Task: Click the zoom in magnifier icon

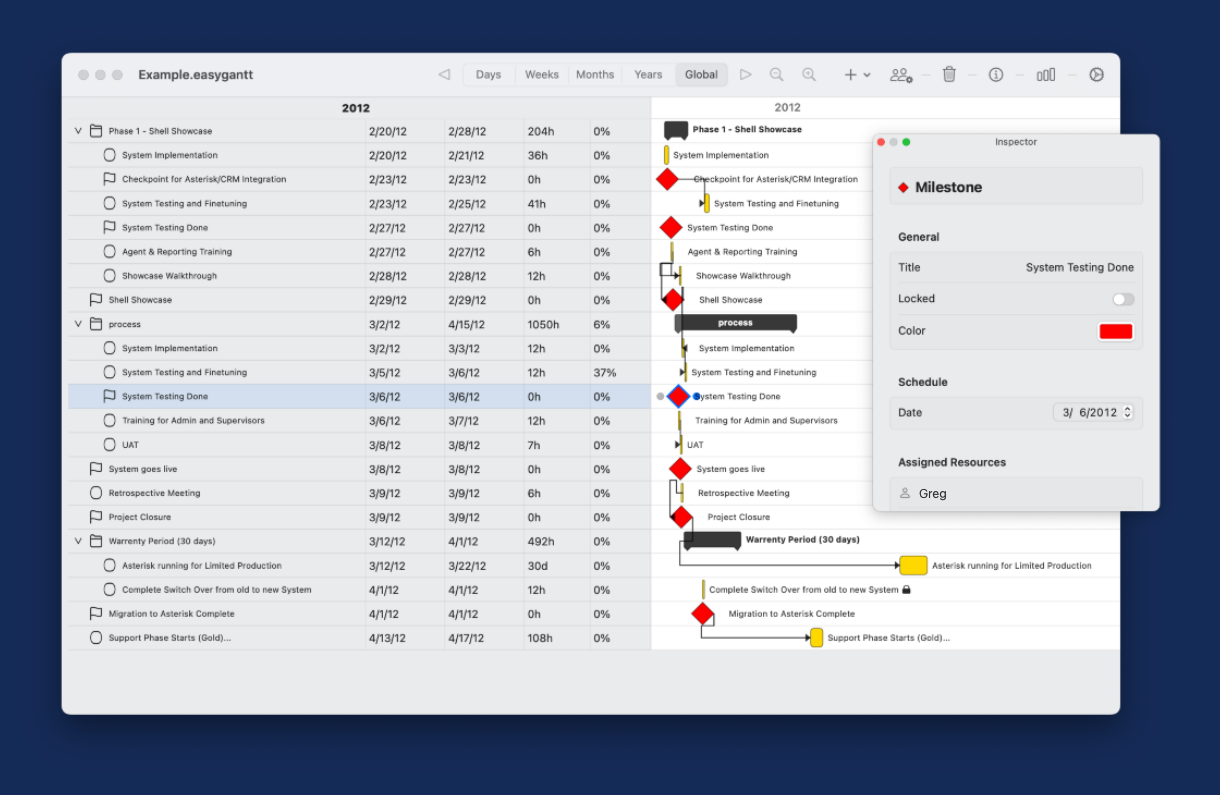Action: pyautogui.click(x=809, y=75)
